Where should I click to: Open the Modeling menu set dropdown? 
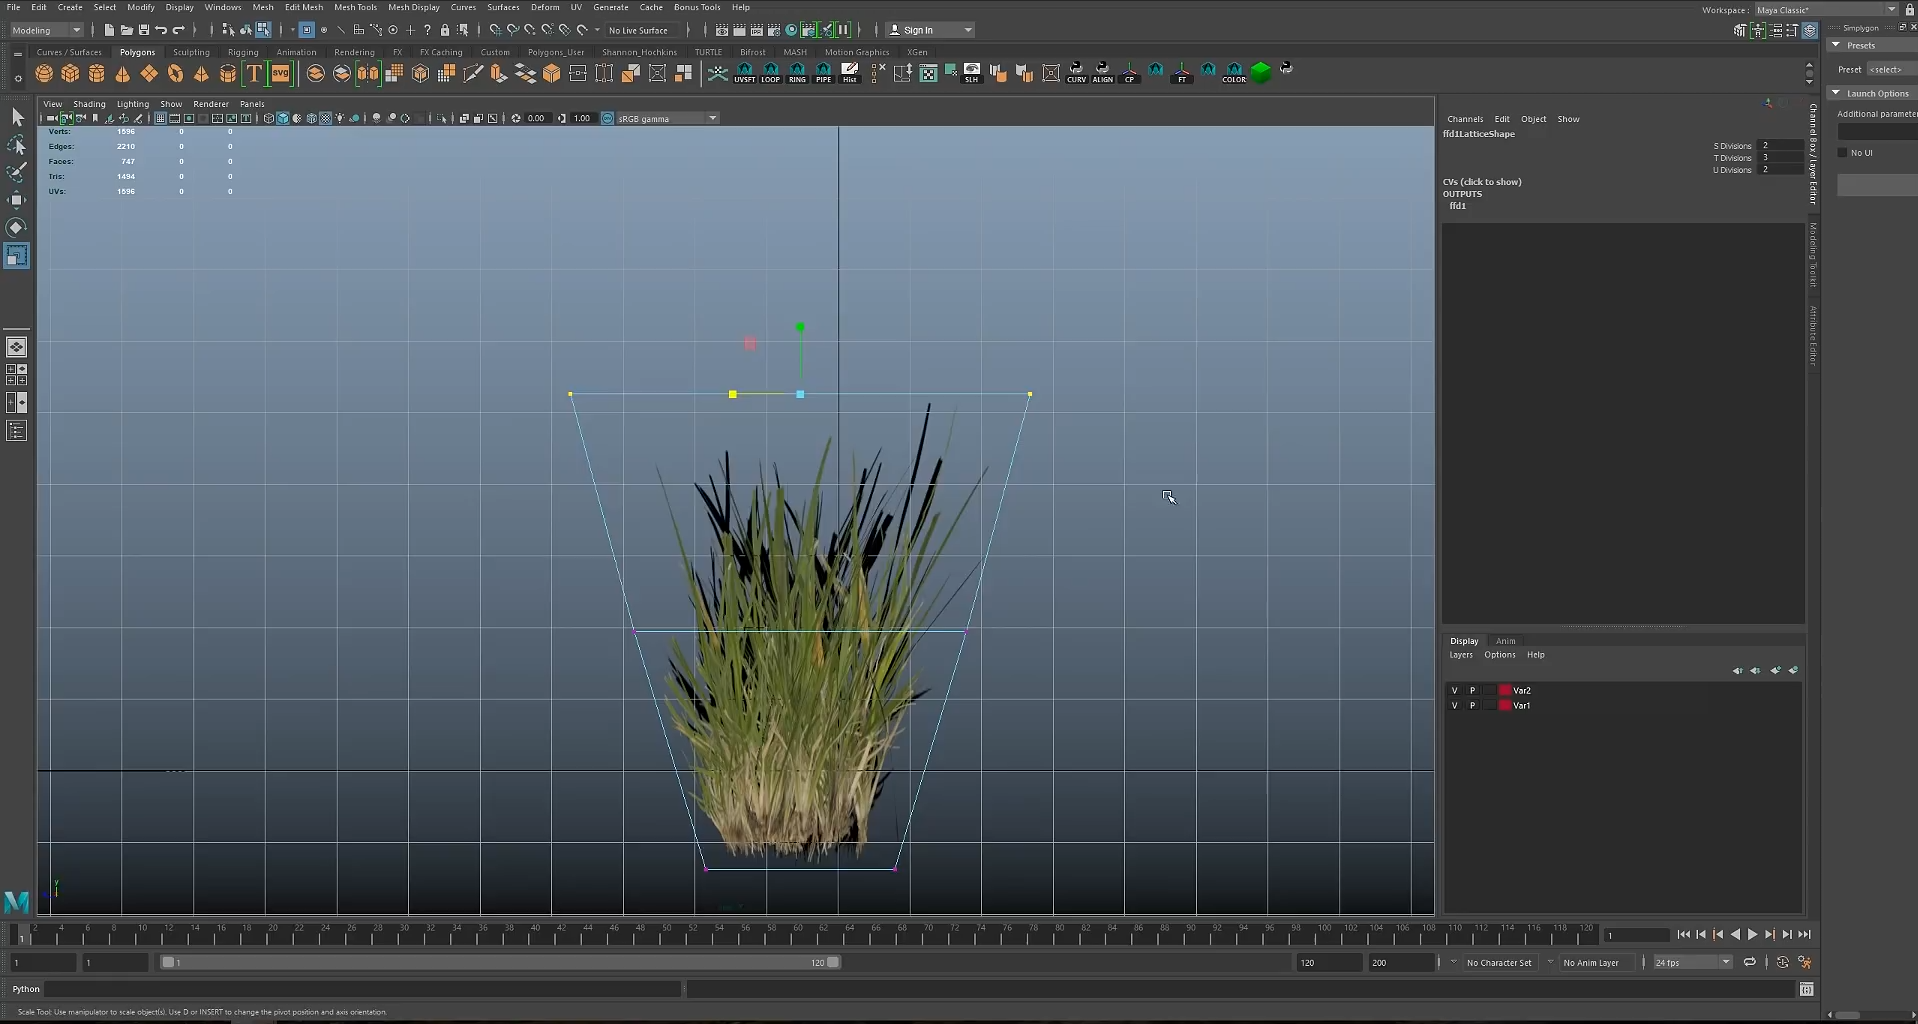[46, 30]
